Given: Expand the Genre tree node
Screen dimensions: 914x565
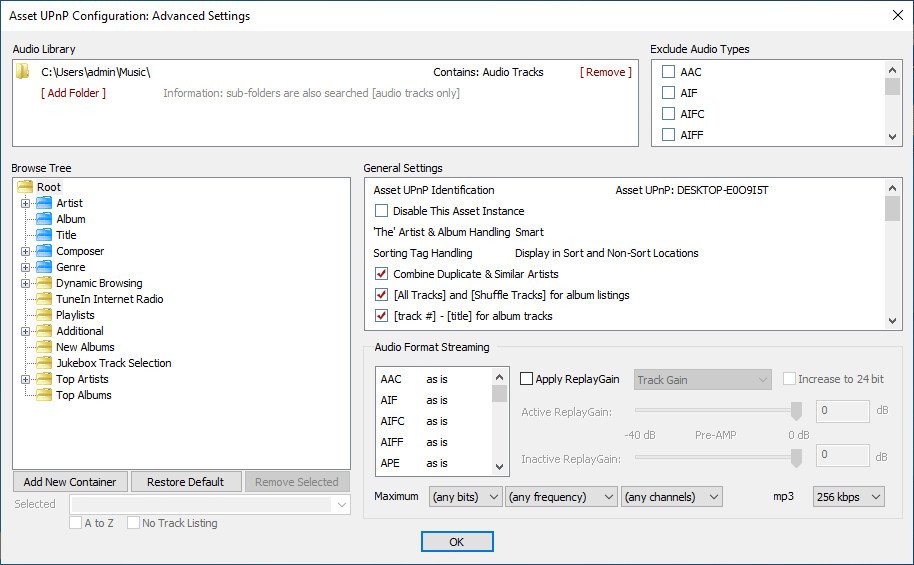Looking at the screenshot, I should click(x=25, y=268).
